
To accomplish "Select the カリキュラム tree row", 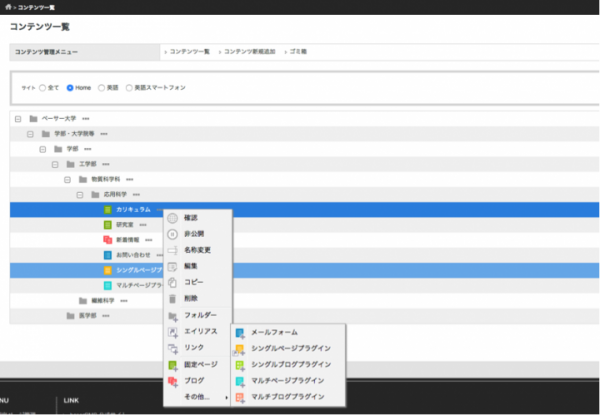I will [x=304, y=210].
